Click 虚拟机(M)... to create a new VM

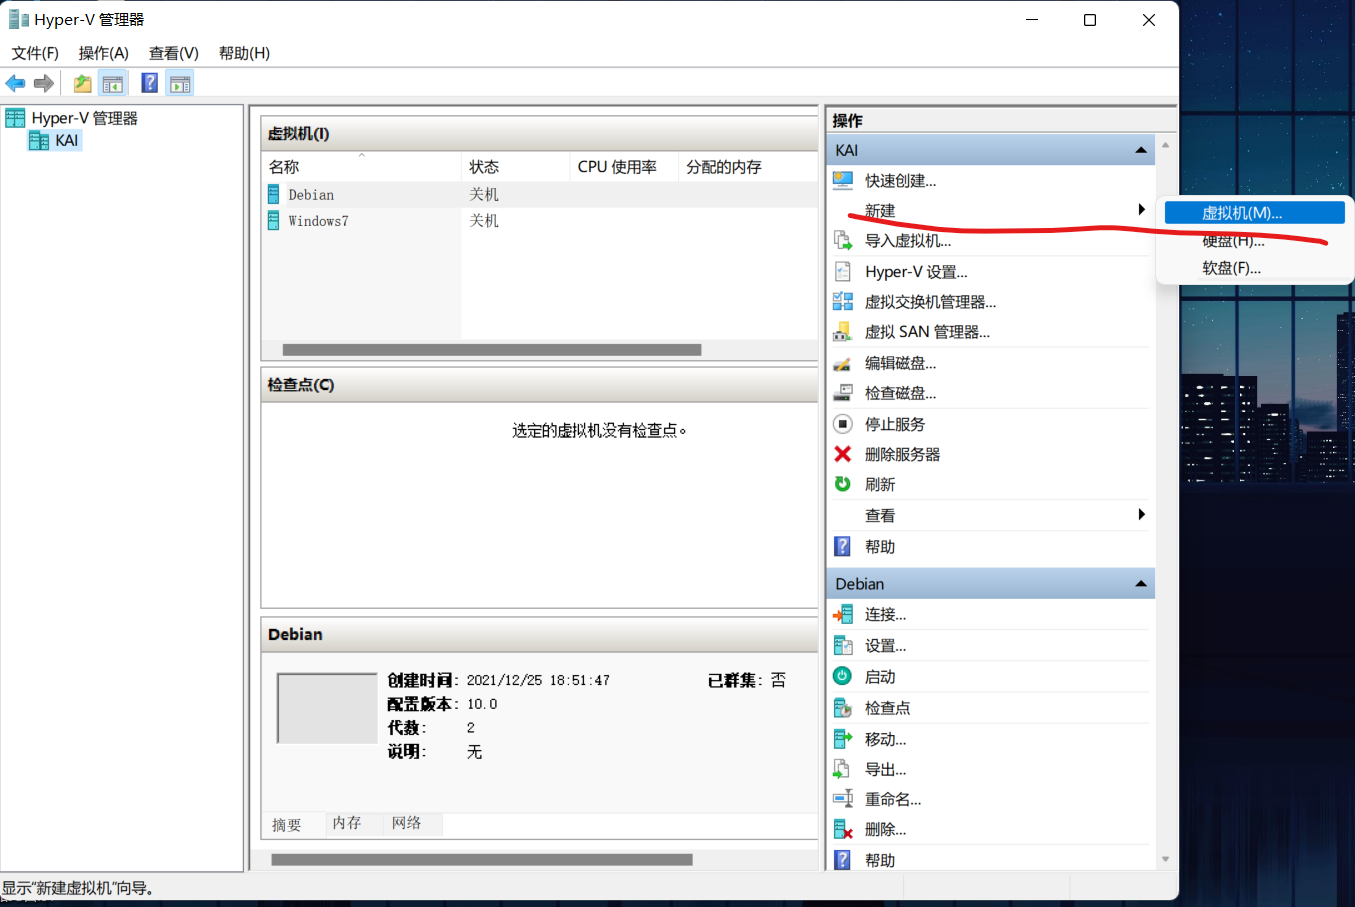click(1253, 212)
